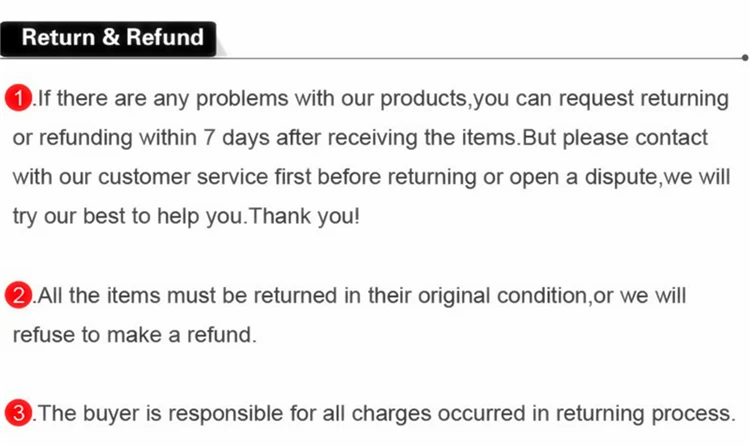This screenshot has height=446, width=750.
Task: Click 'All the items must be returned' text
Action: [x=188, y=296]
